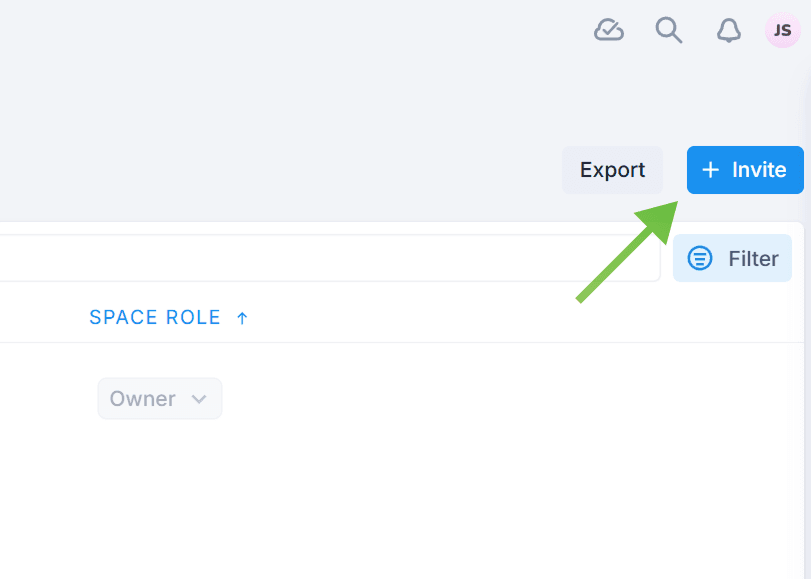Click the Export text label
The image size is (811, 579).
pos(612,170)
